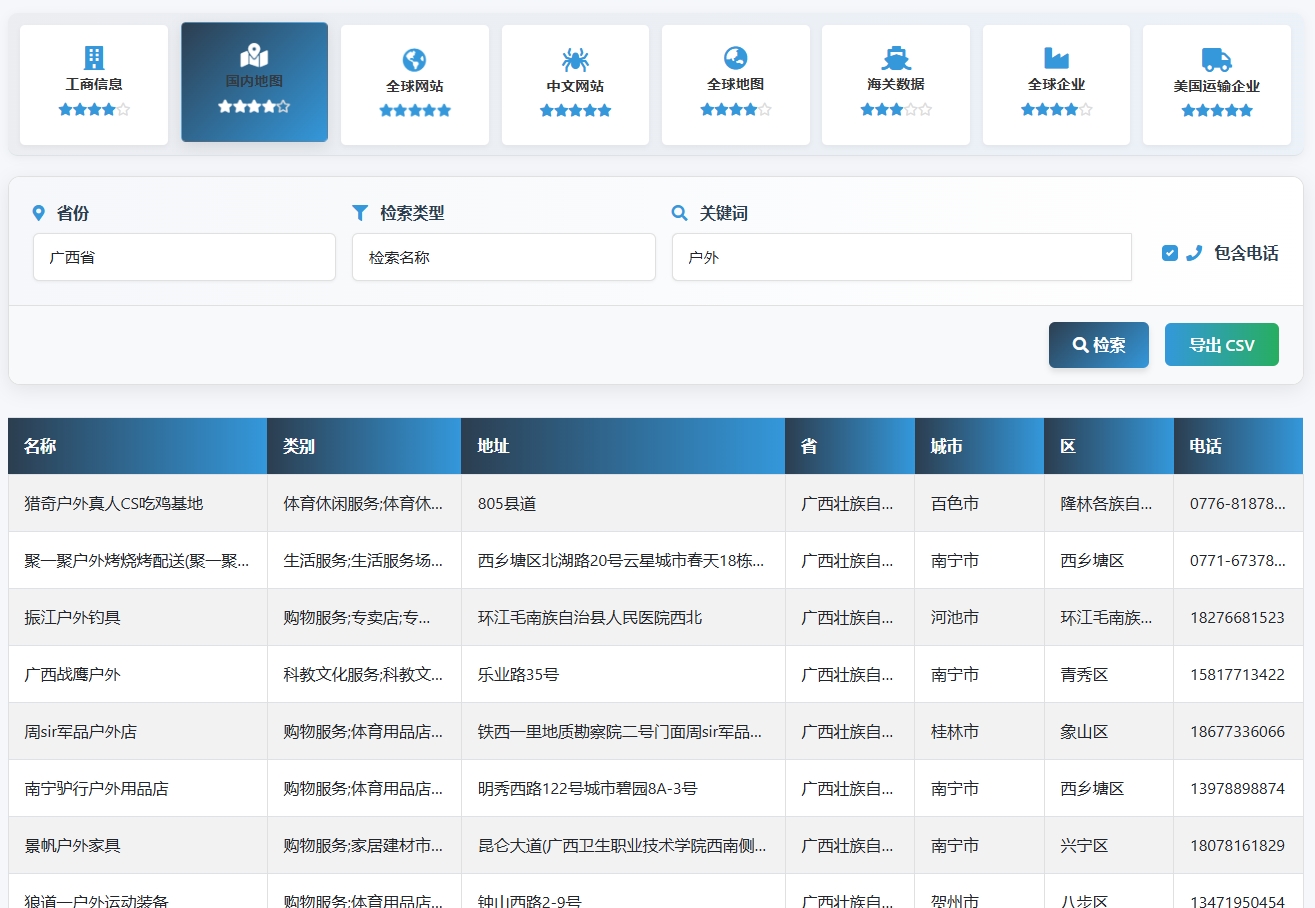Click the star rating under 工商信息
The image size is (1315, 908).
point(94,109)
